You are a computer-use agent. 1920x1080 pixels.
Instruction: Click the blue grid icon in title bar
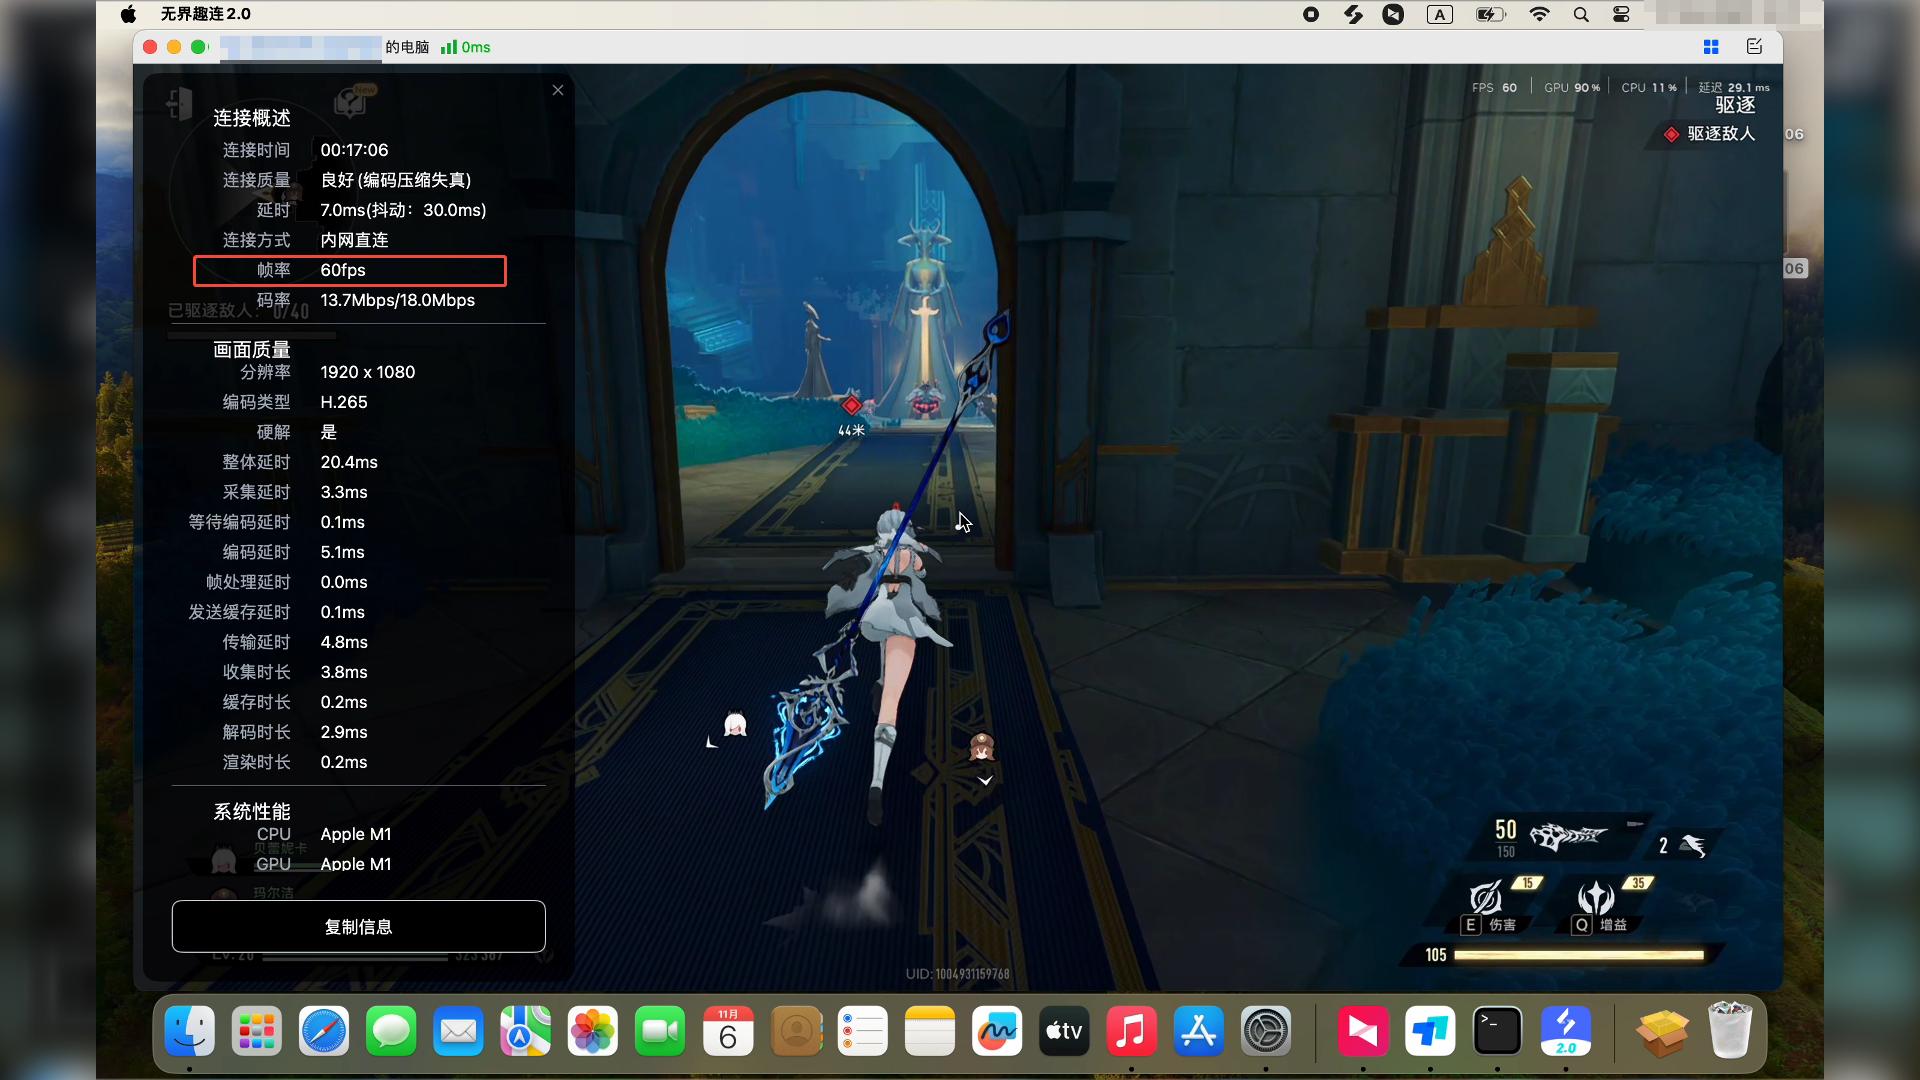click(x=1711, y=47)
